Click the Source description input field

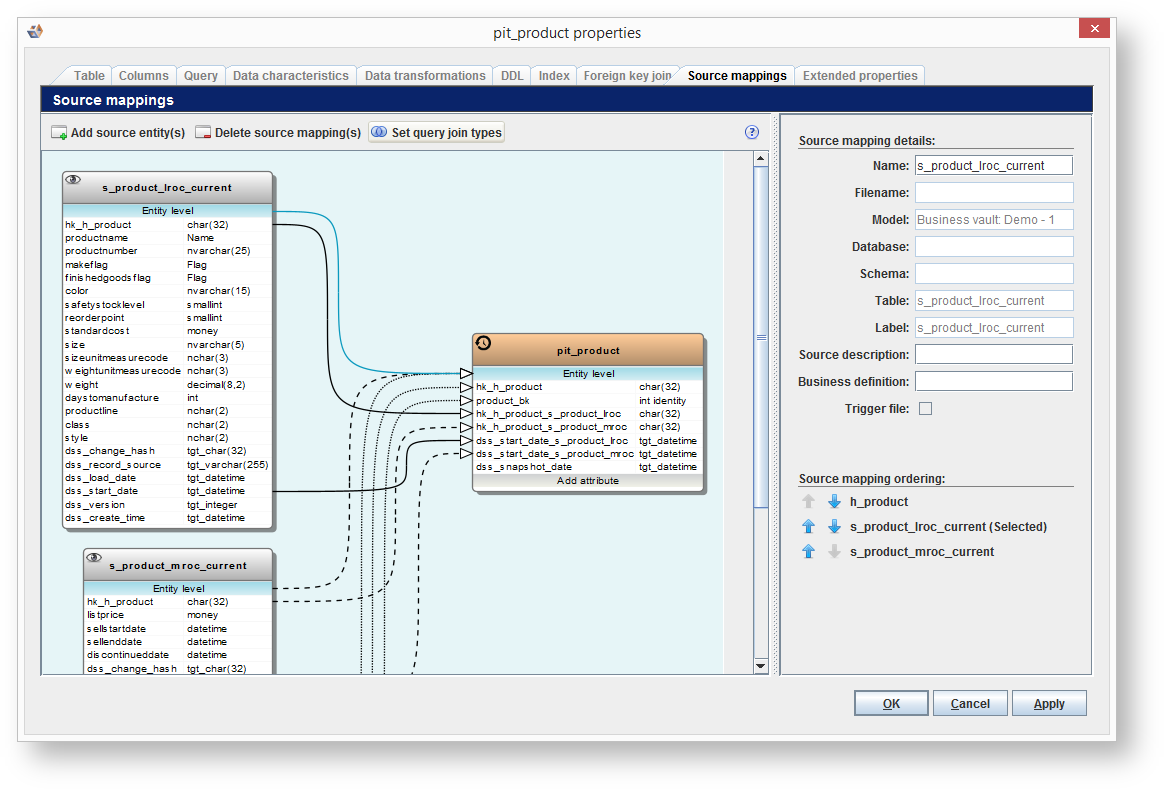coord(993,354)
